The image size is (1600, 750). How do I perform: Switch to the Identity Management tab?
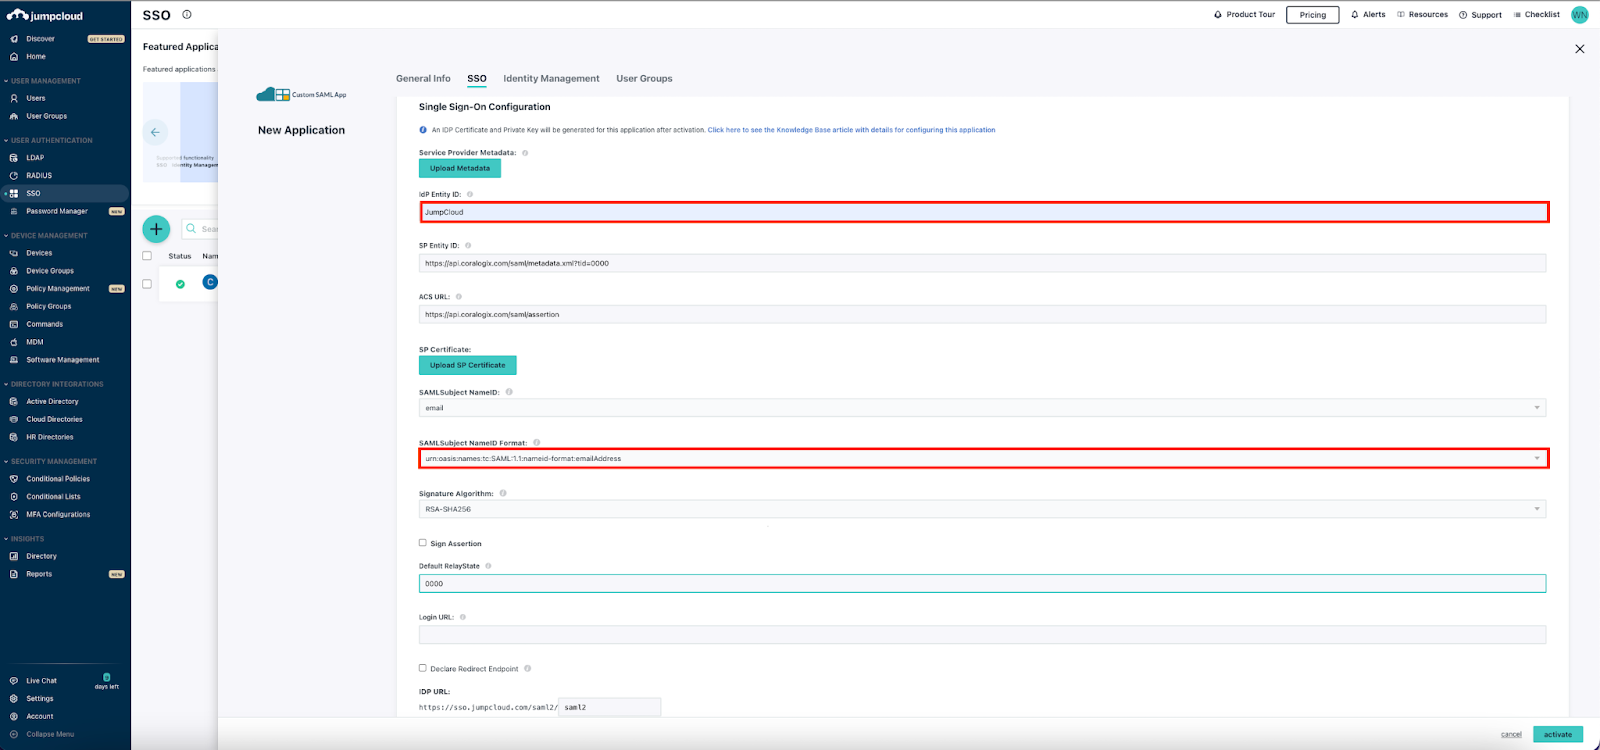pyautogui.click(x=551, y=79)
